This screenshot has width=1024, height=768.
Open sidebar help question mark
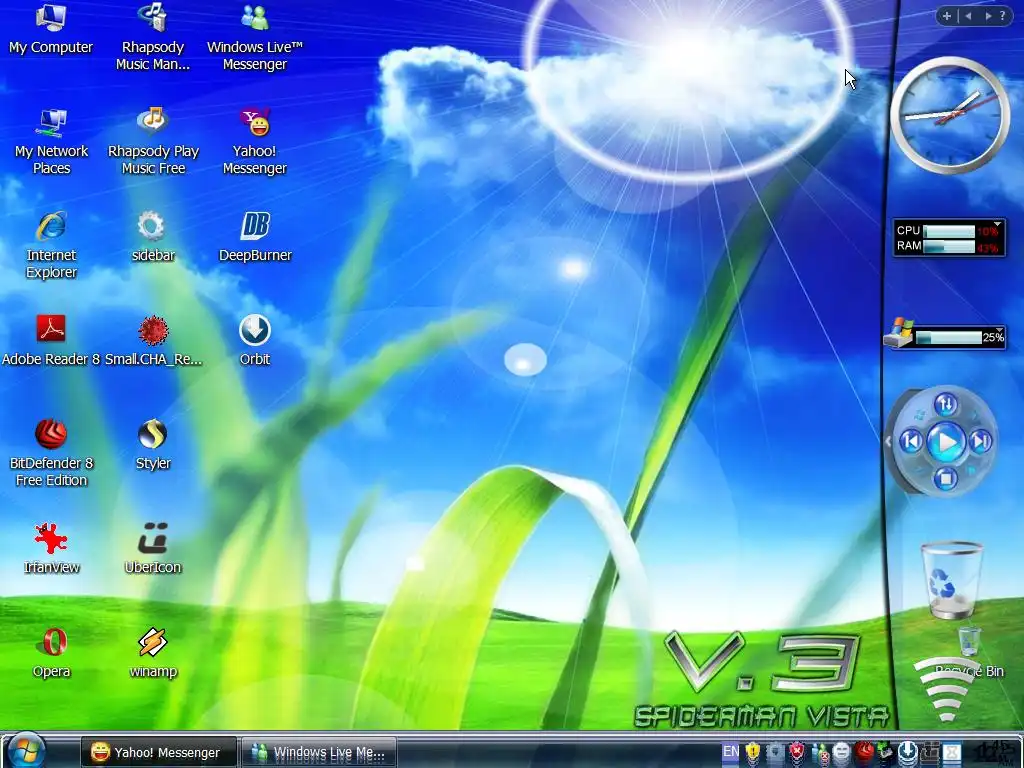(1002, 16)
